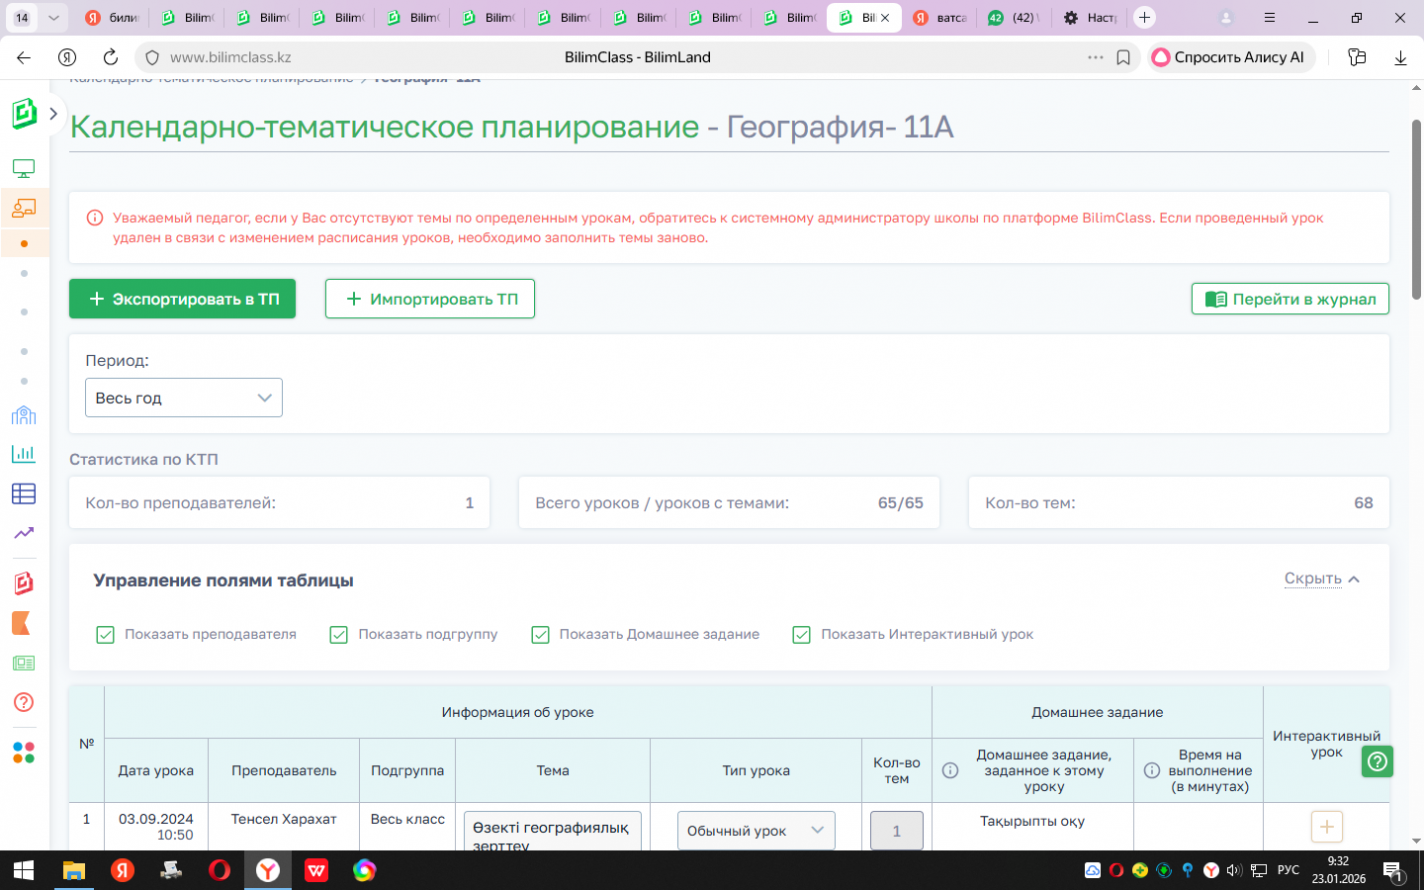Click the green floating help button
This screenshot has width=1424, height=890.
click(1377, 762)
